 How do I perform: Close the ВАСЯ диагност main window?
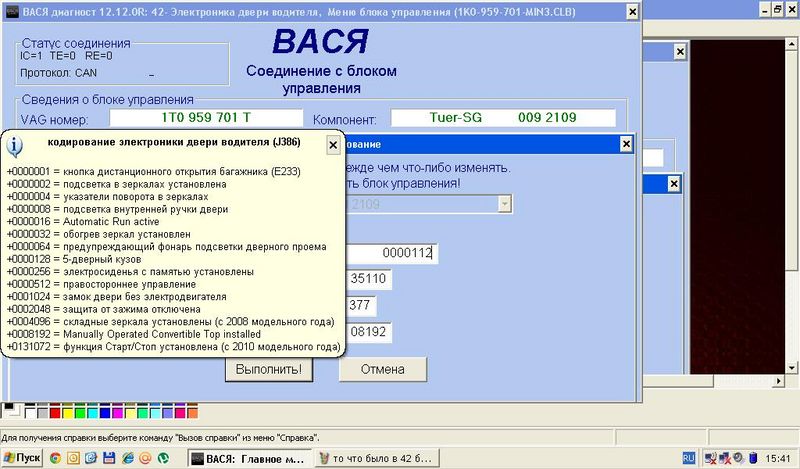(632, 11)
